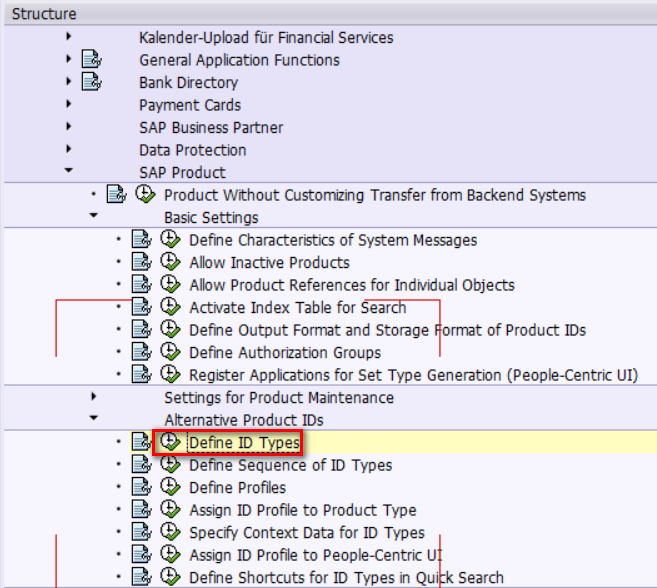Execute Define Shortcuts for ID Types in Quick Search
This screenshot has height=588, width=657.
pyautogui.click(x=170, y=577)
